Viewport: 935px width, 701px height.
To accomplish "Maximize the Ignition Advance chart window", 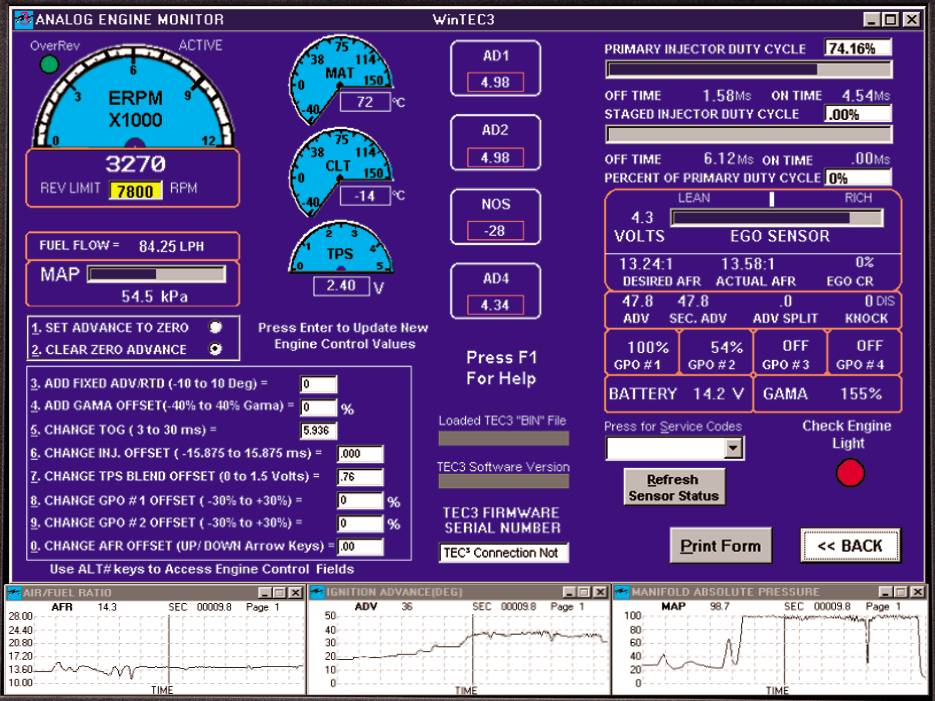I will [584, 592].
